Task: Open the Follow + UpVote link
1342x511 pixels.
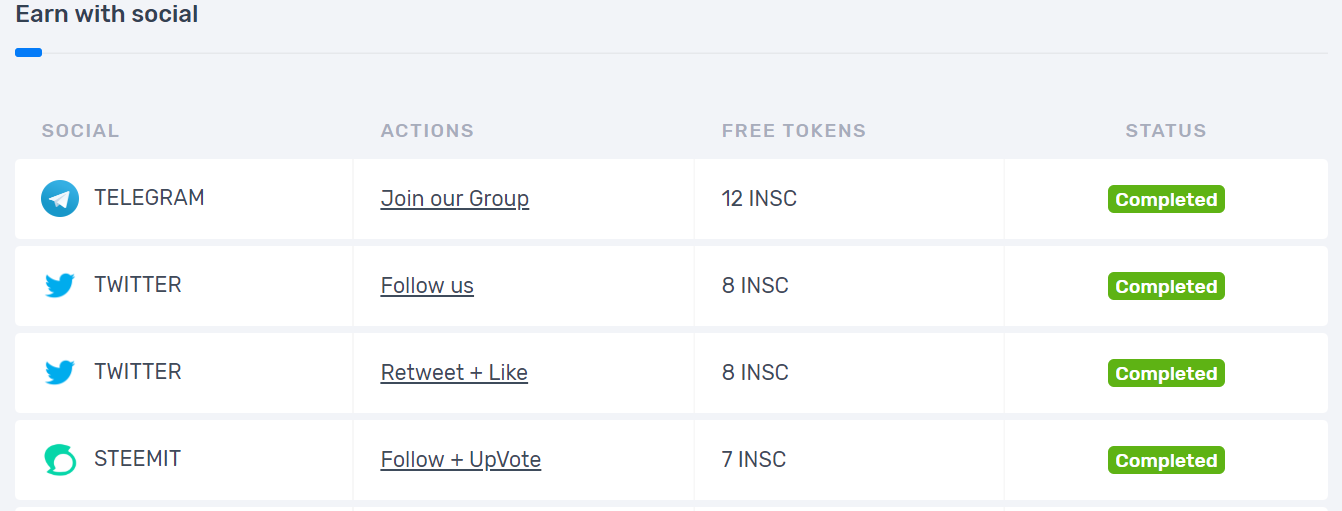Action: point(461,460)
